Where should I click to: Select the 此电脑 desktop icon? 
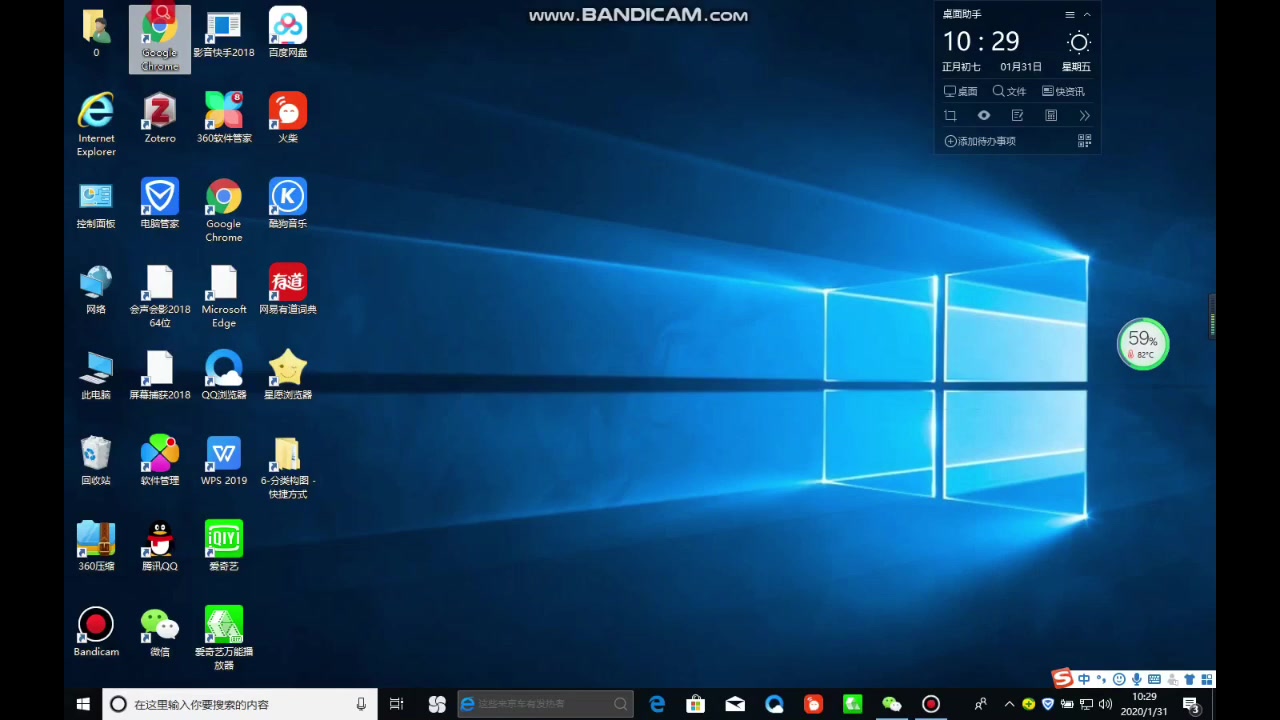pyautogui.click(x=96, y=375)
